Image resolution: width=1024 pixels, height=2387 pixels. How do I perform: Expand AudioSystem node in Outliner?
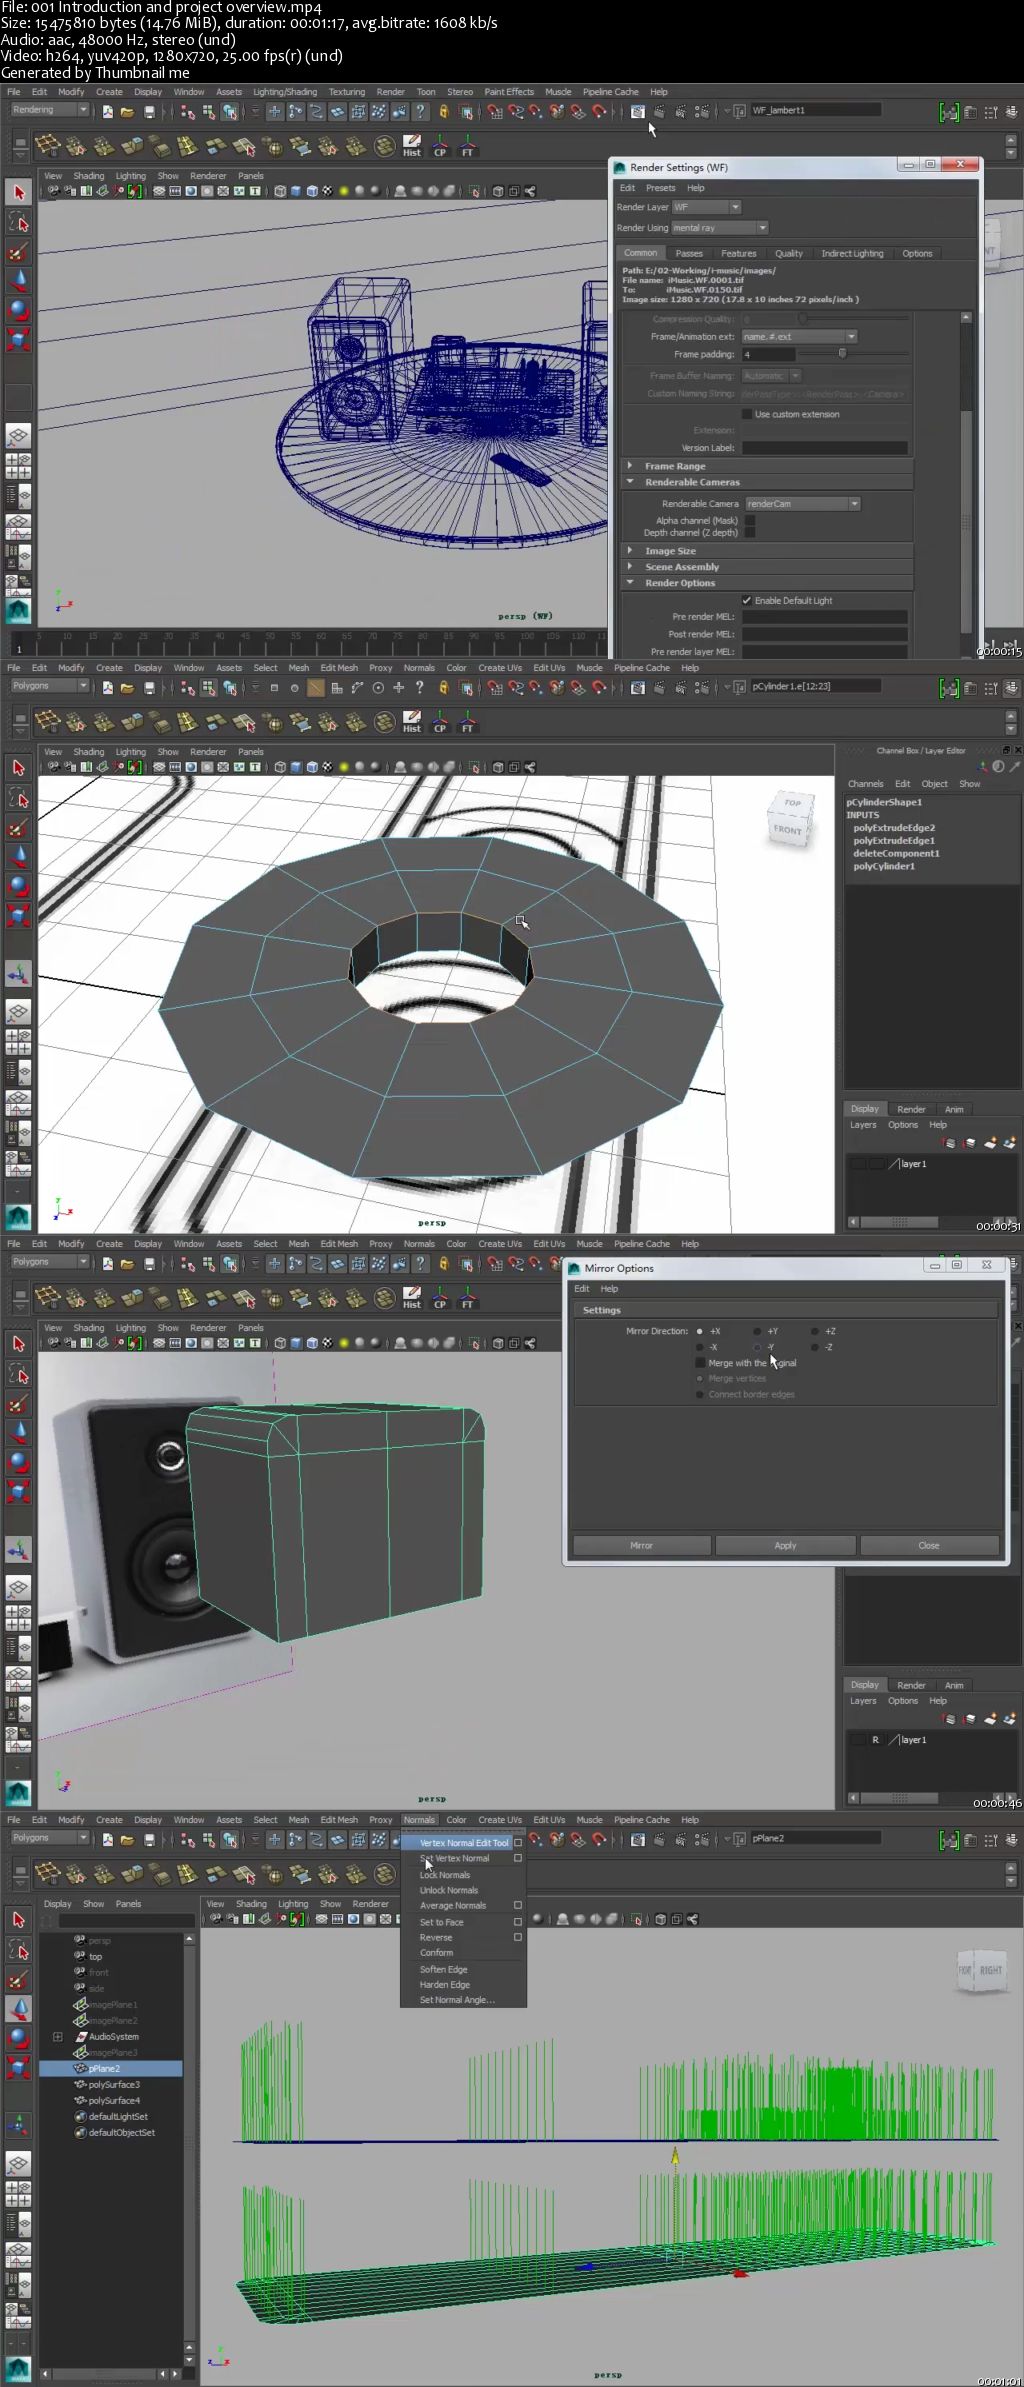(x=57, y=2037)
